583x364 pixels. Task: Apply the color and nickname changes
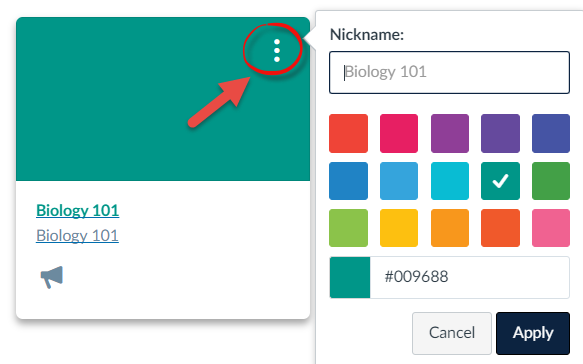click(533, 333)
